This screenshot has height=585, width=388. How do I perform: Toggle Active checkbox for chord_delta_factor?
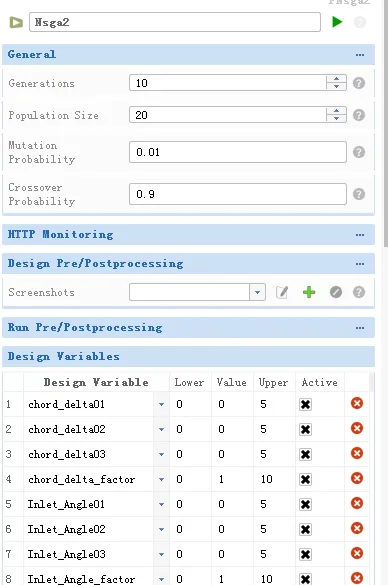click(305, 479)
